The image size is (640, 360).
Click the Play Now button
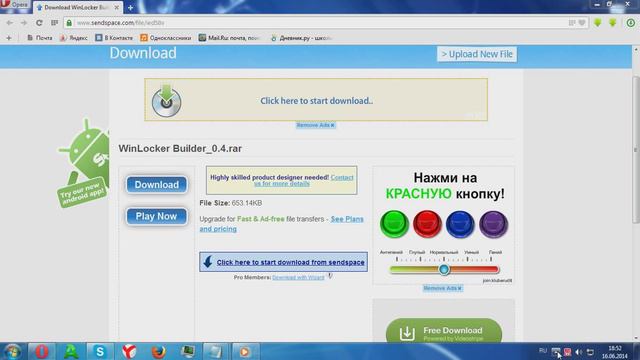(156, 216)
